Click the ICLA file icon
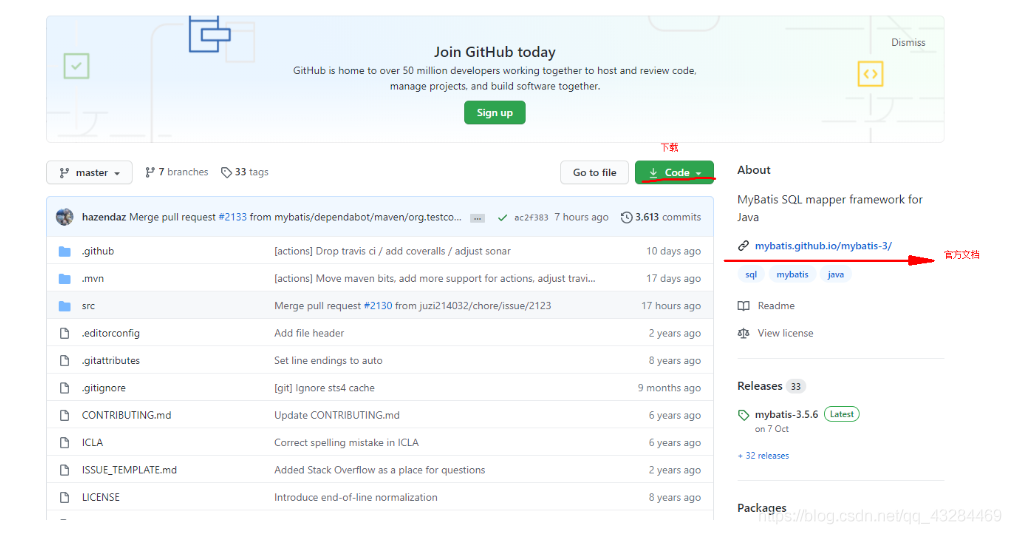This screenshot has height=534, width=1011. [64, 442]
